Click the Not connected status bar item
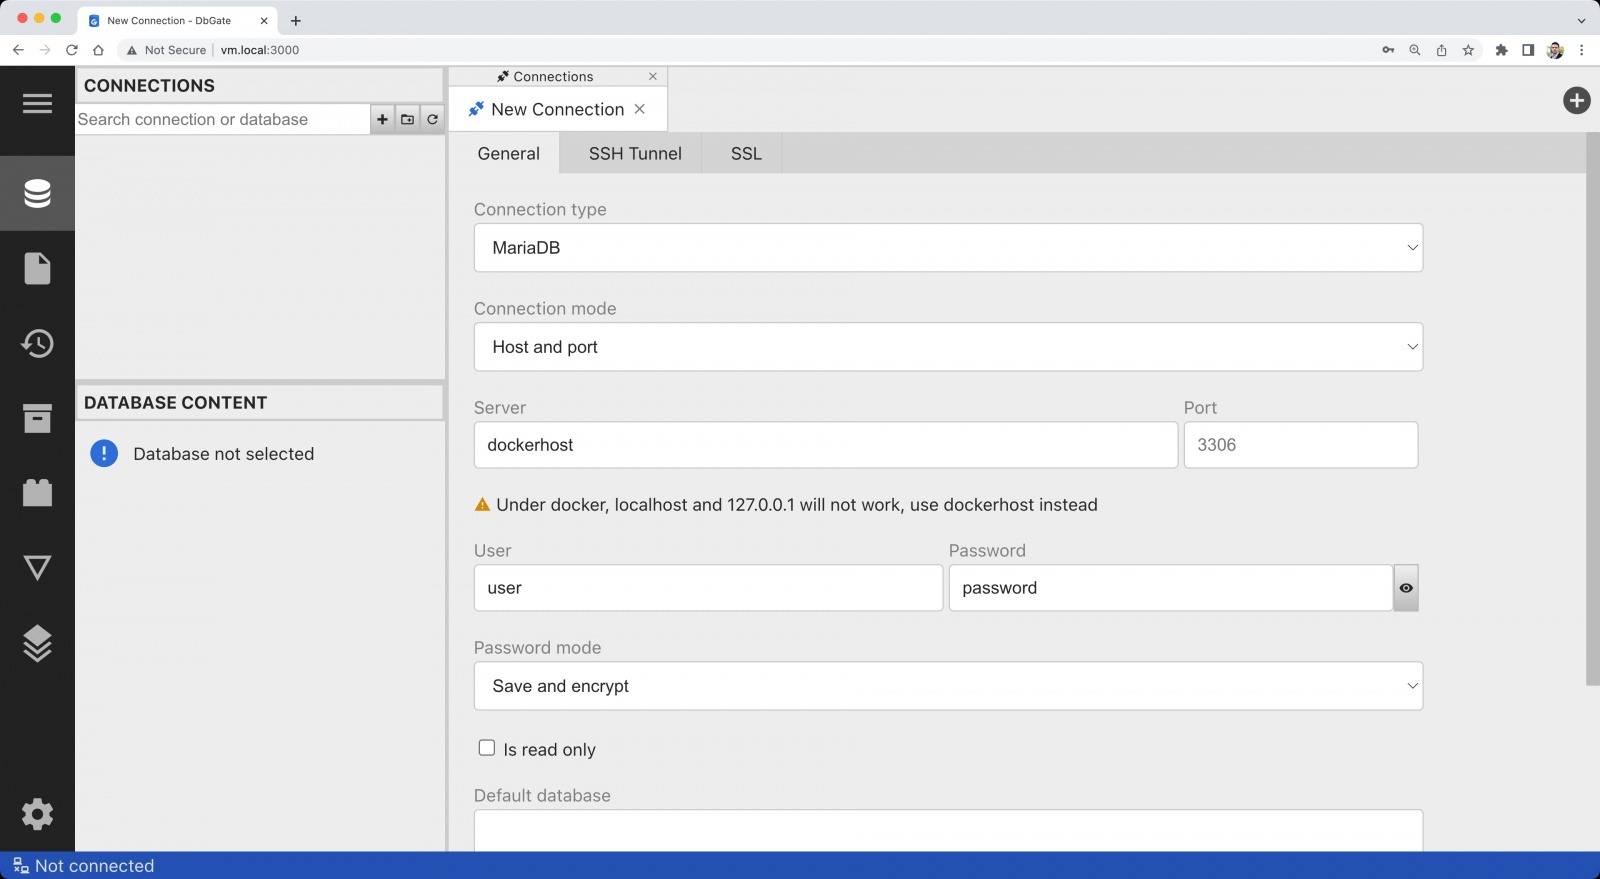The width and height of the screenshot is (1600, 879). (84, 866)
